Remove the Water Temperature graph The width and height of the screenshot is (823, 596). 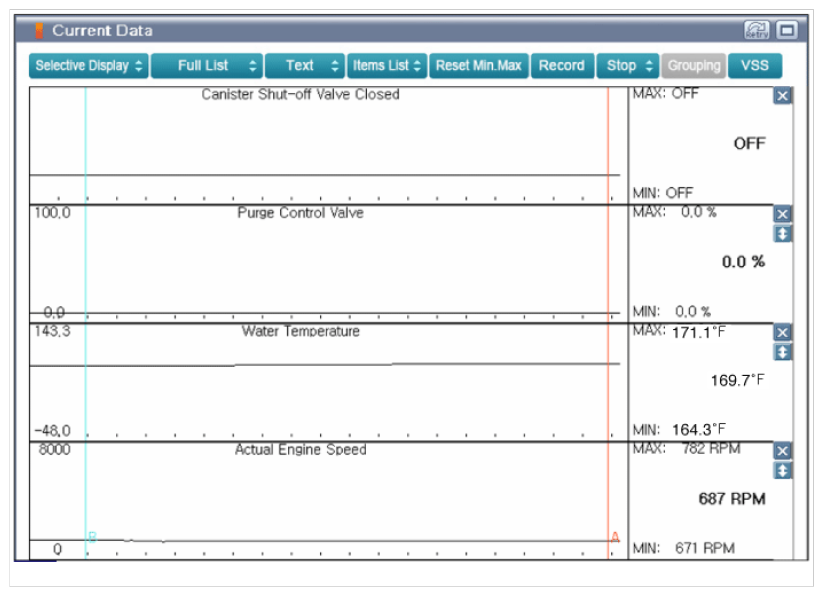point(783,333)
